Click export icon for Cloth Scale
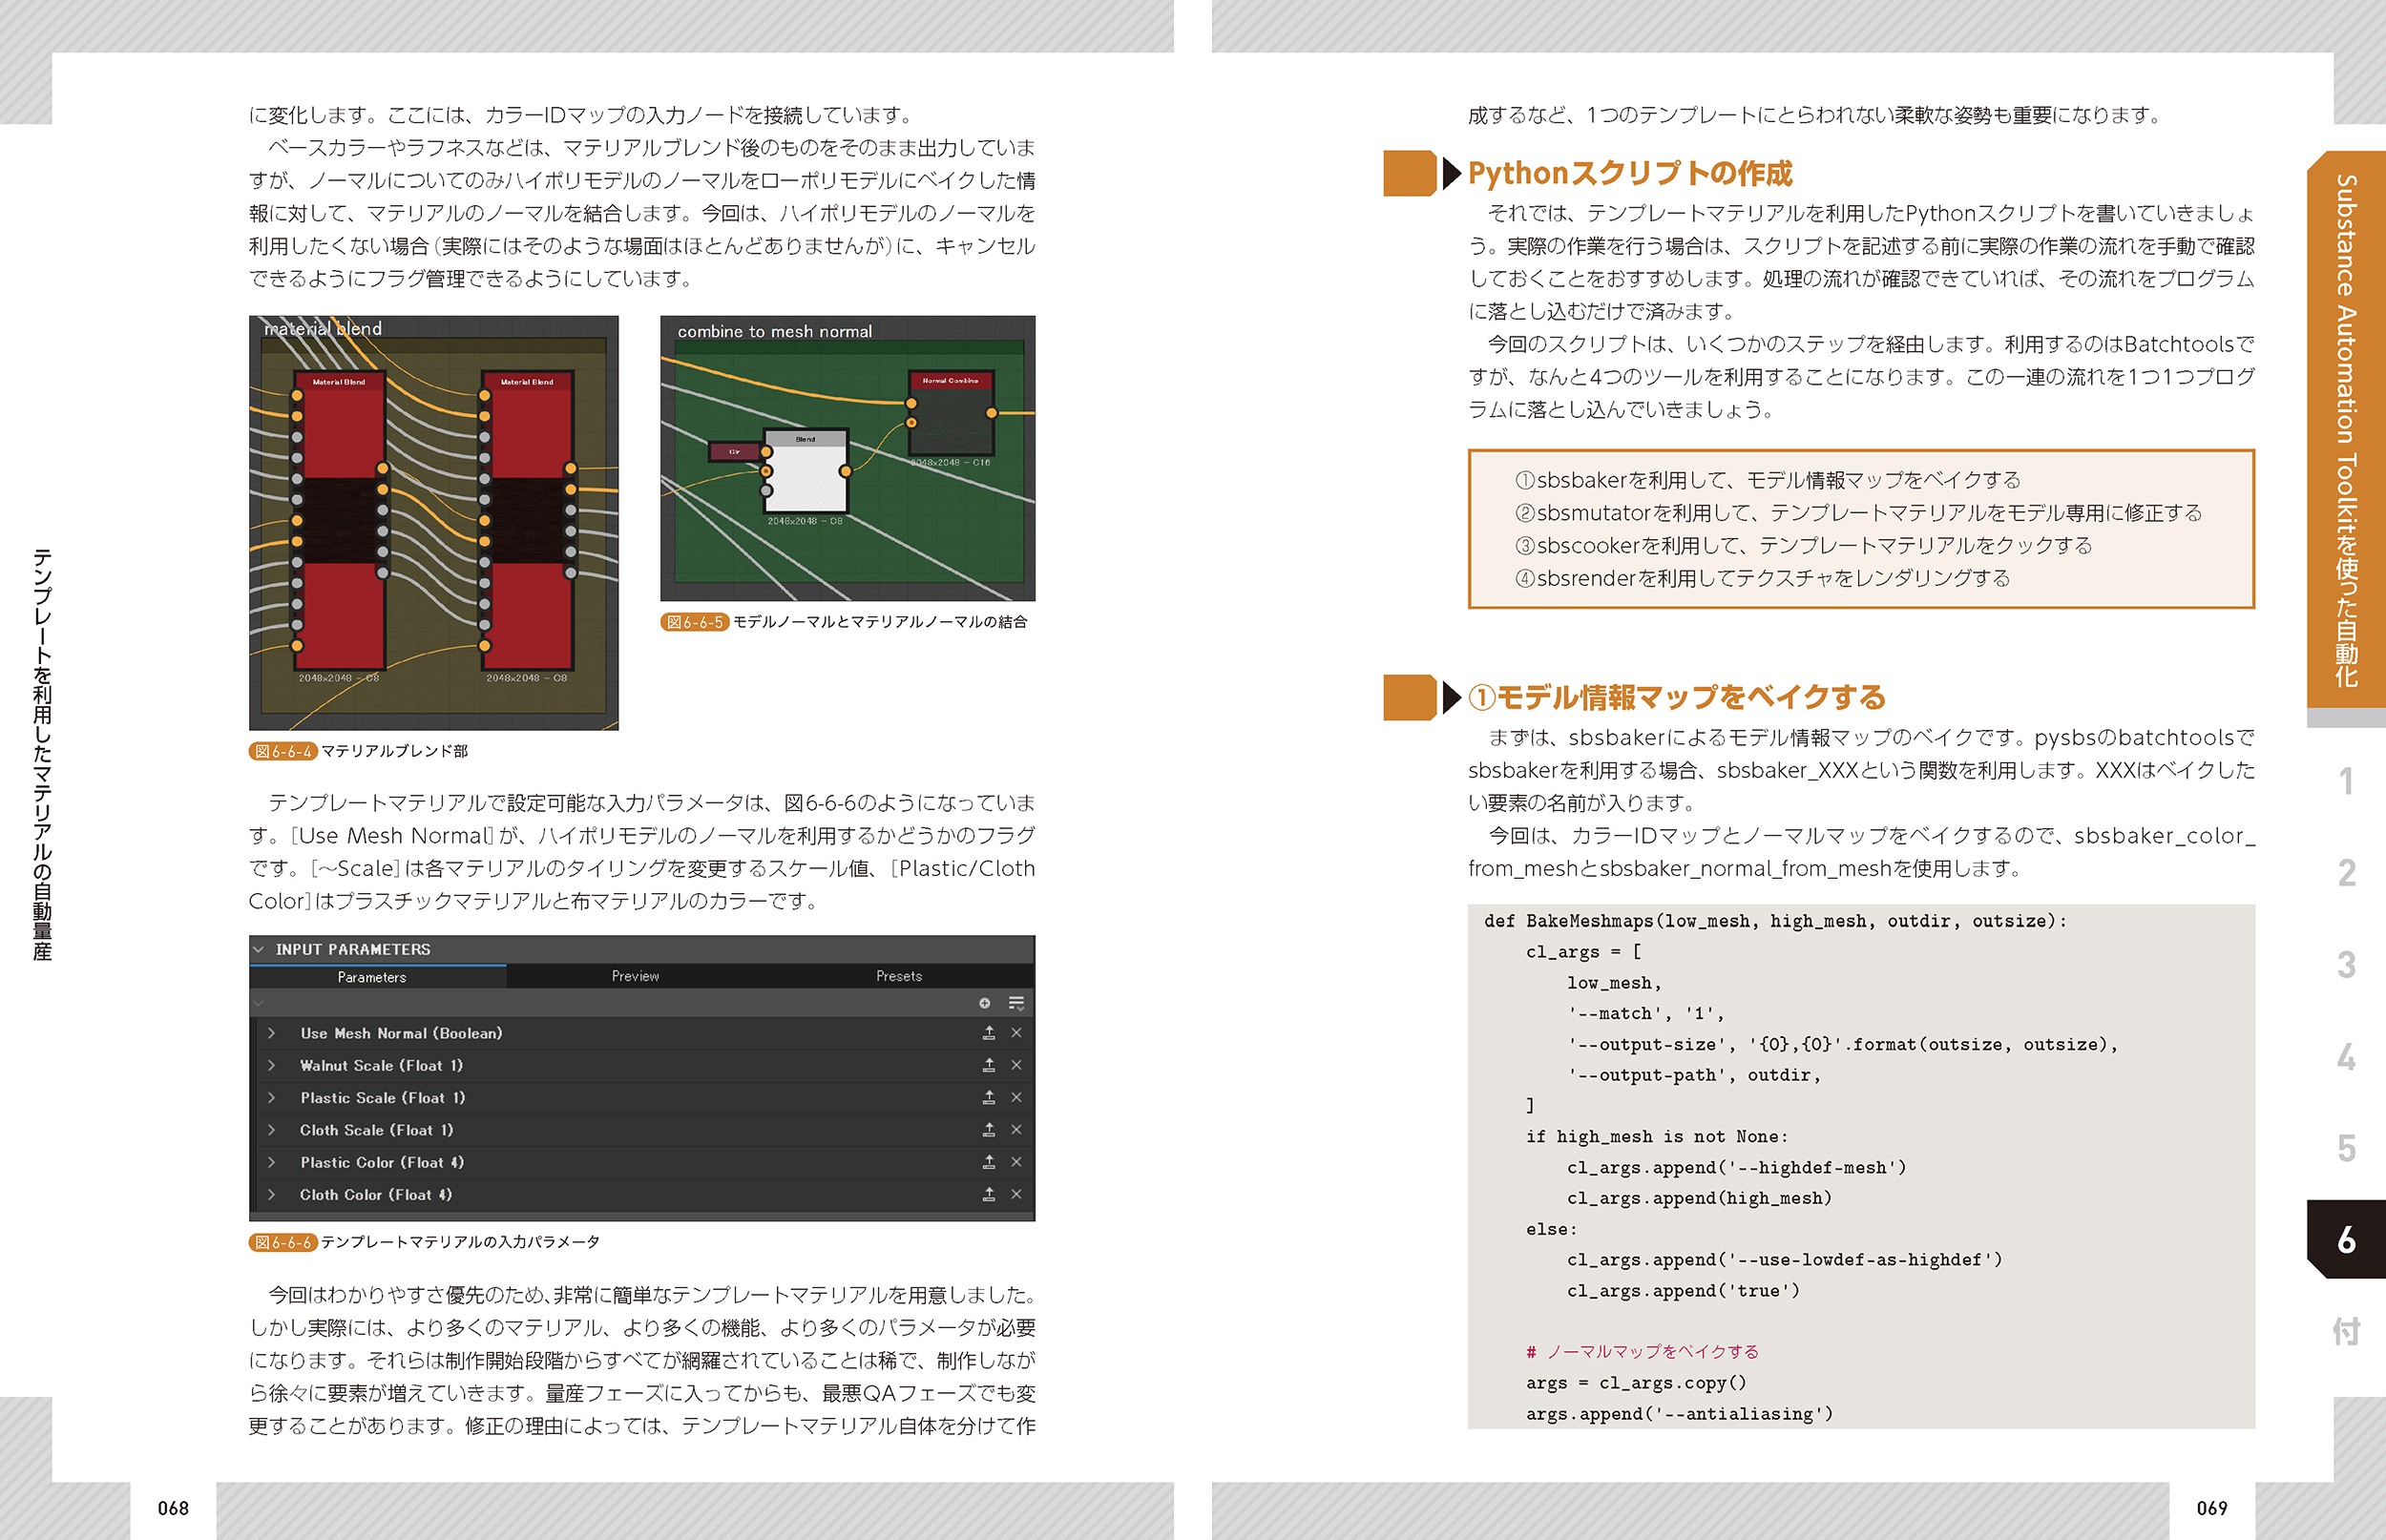Screen dimensions: 2386x1540 (x=988, y=1130)
